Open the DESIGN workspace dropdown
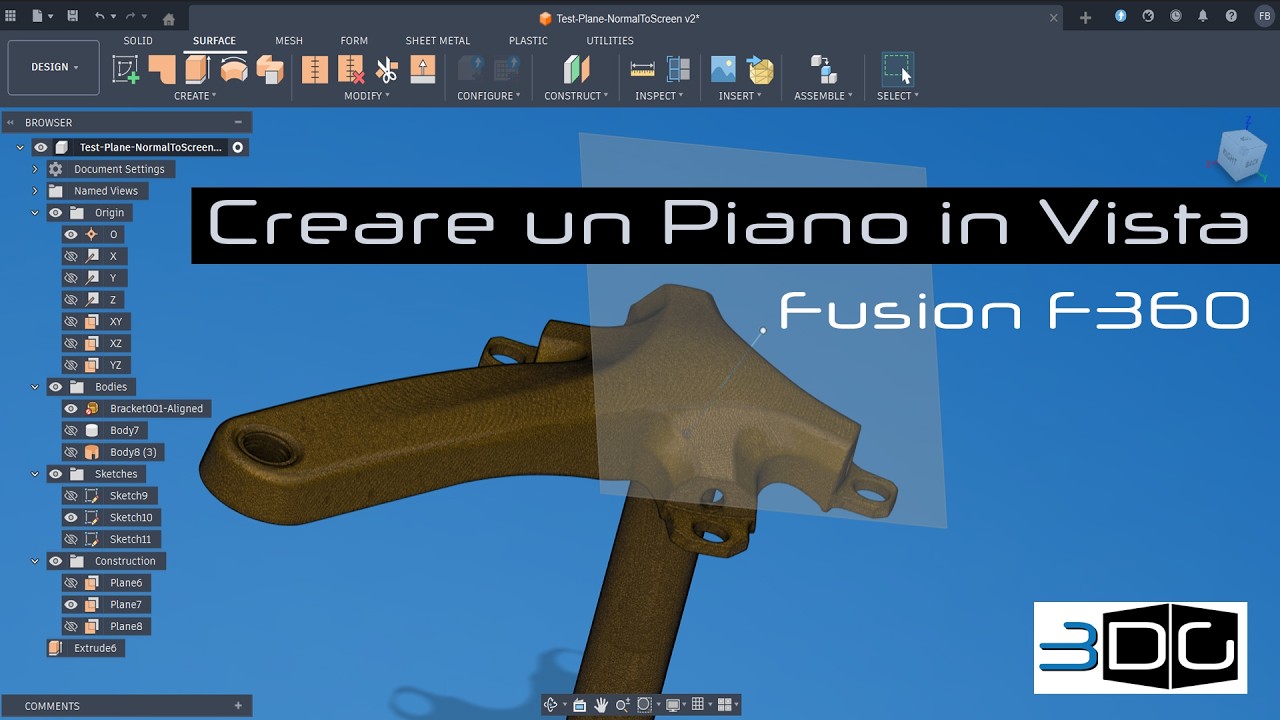 pyautogui.click(x=53, y=67)
